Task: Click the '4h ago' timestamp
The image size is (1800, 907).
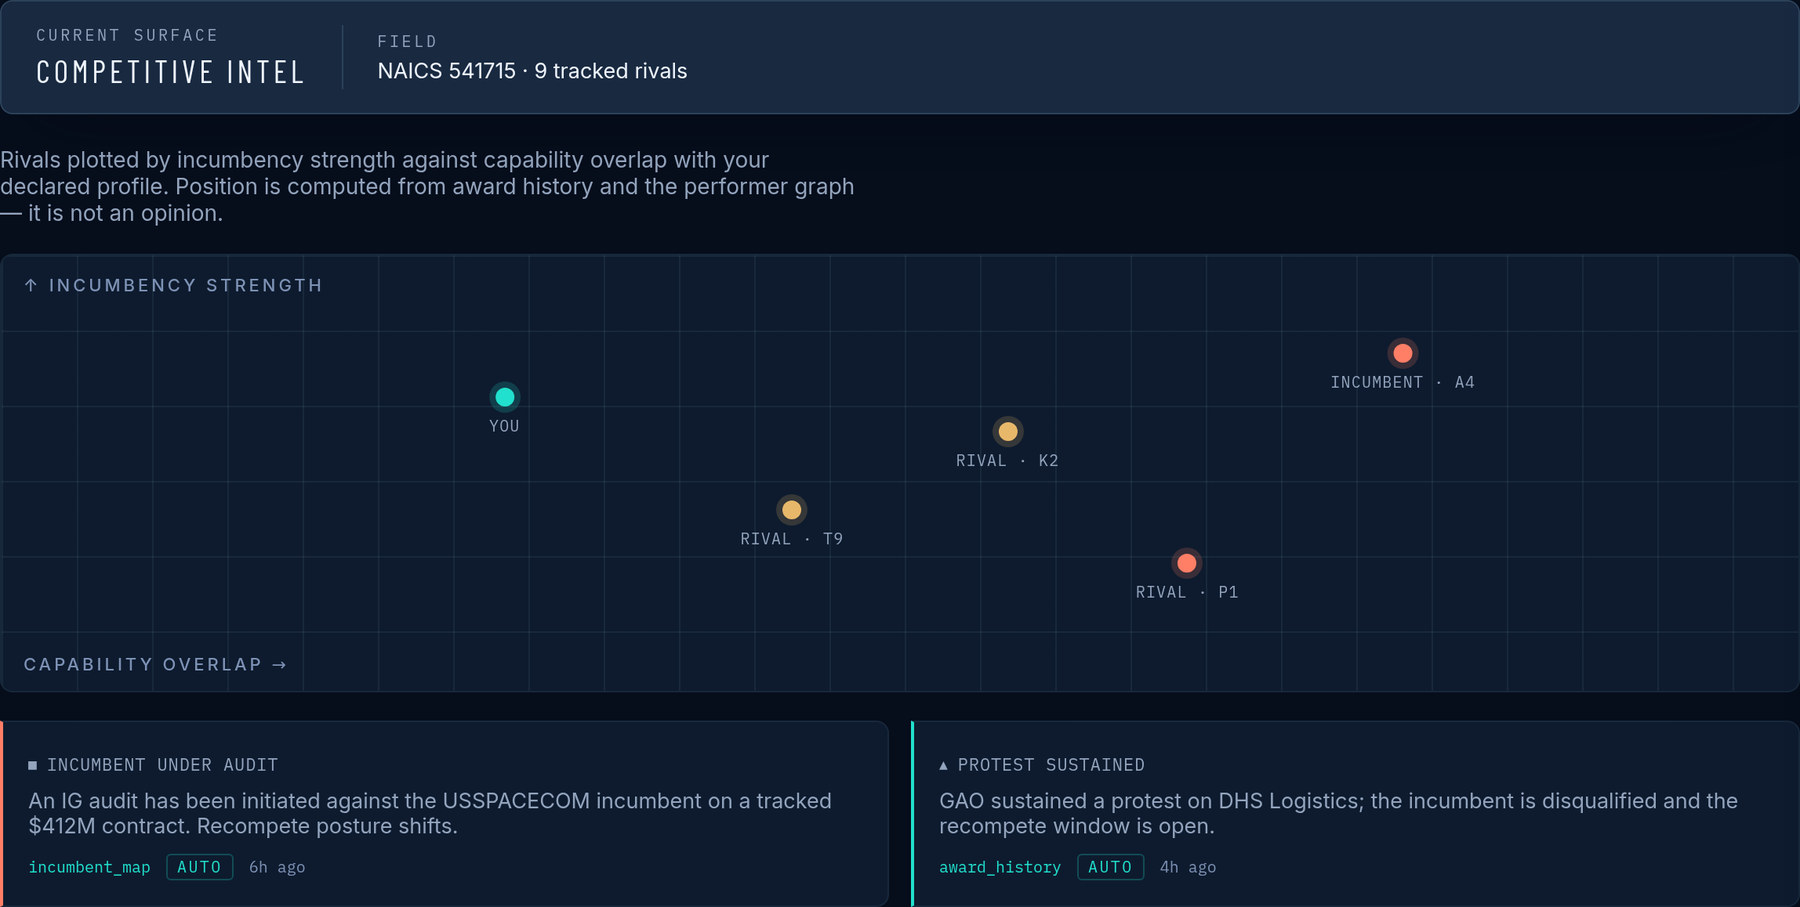Action: click(1188, 867)
